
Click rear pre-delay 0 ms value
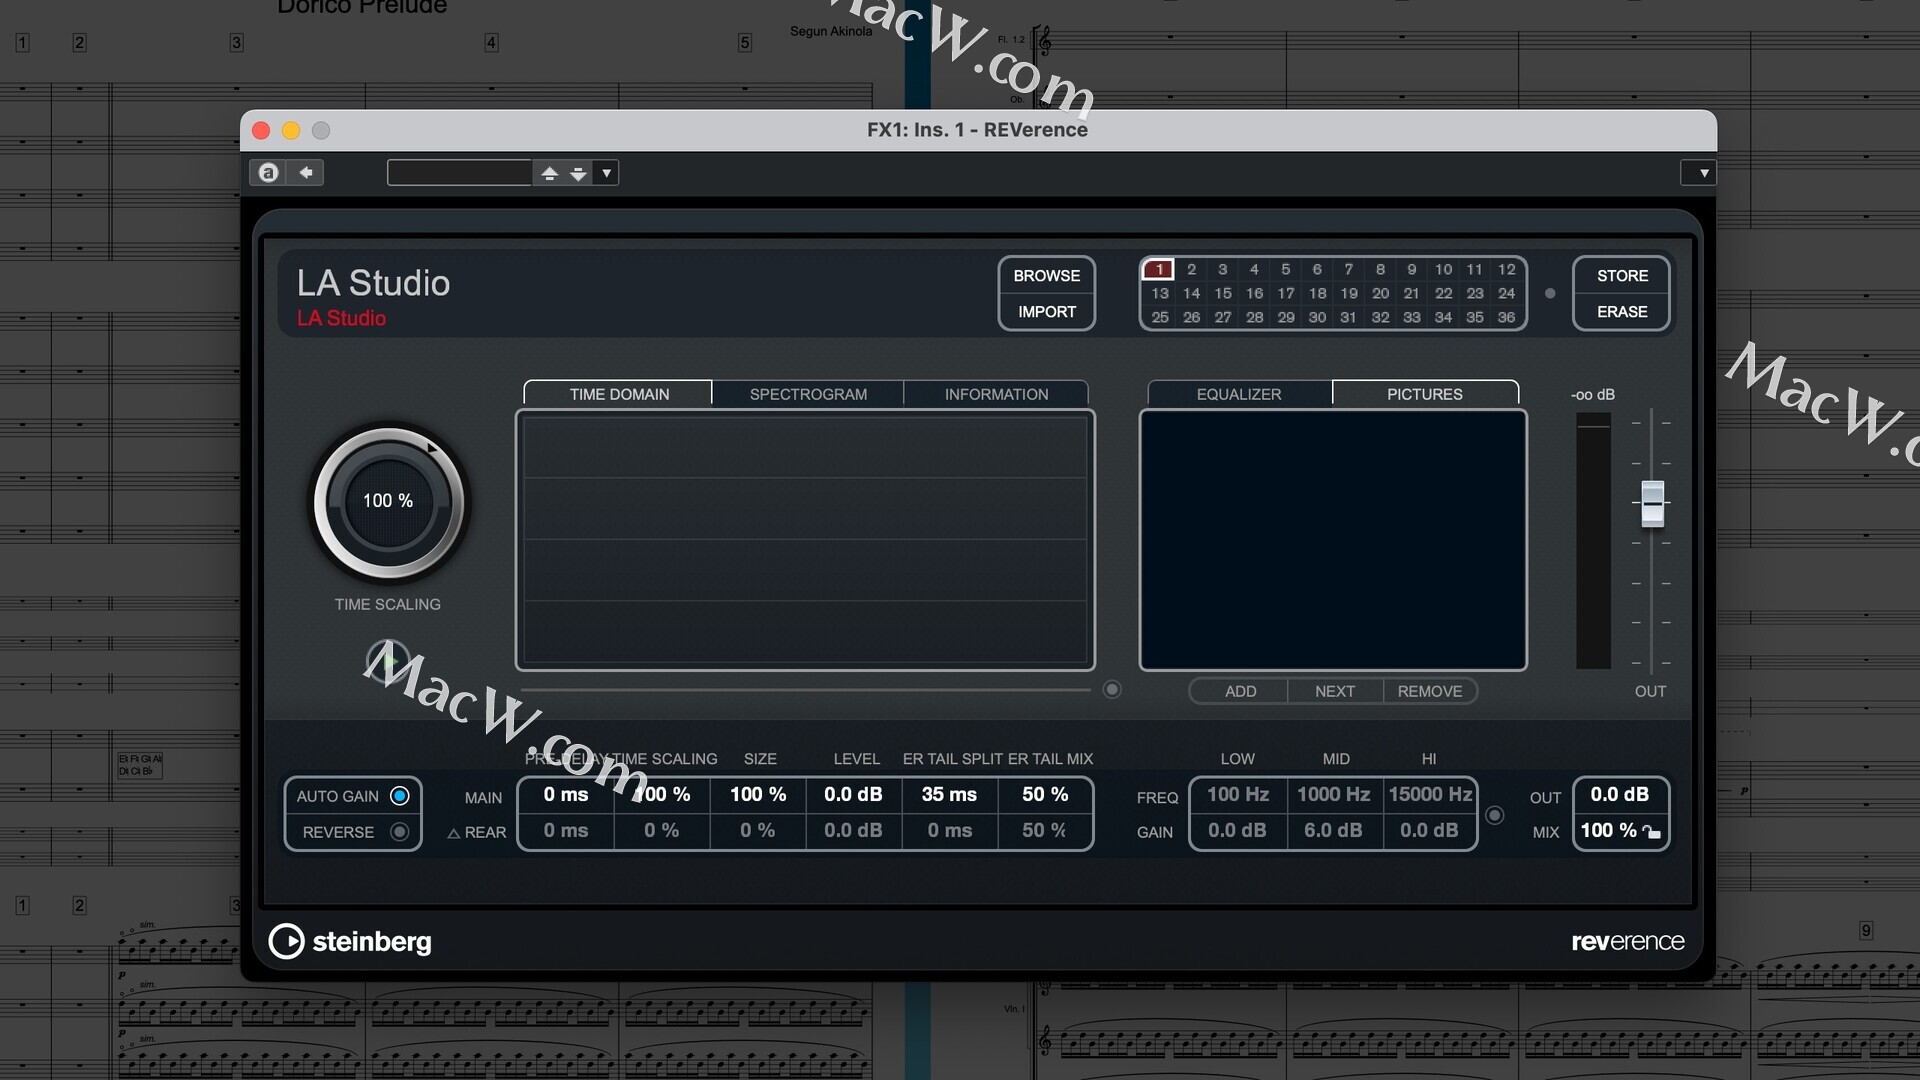[x=566, y=831]
